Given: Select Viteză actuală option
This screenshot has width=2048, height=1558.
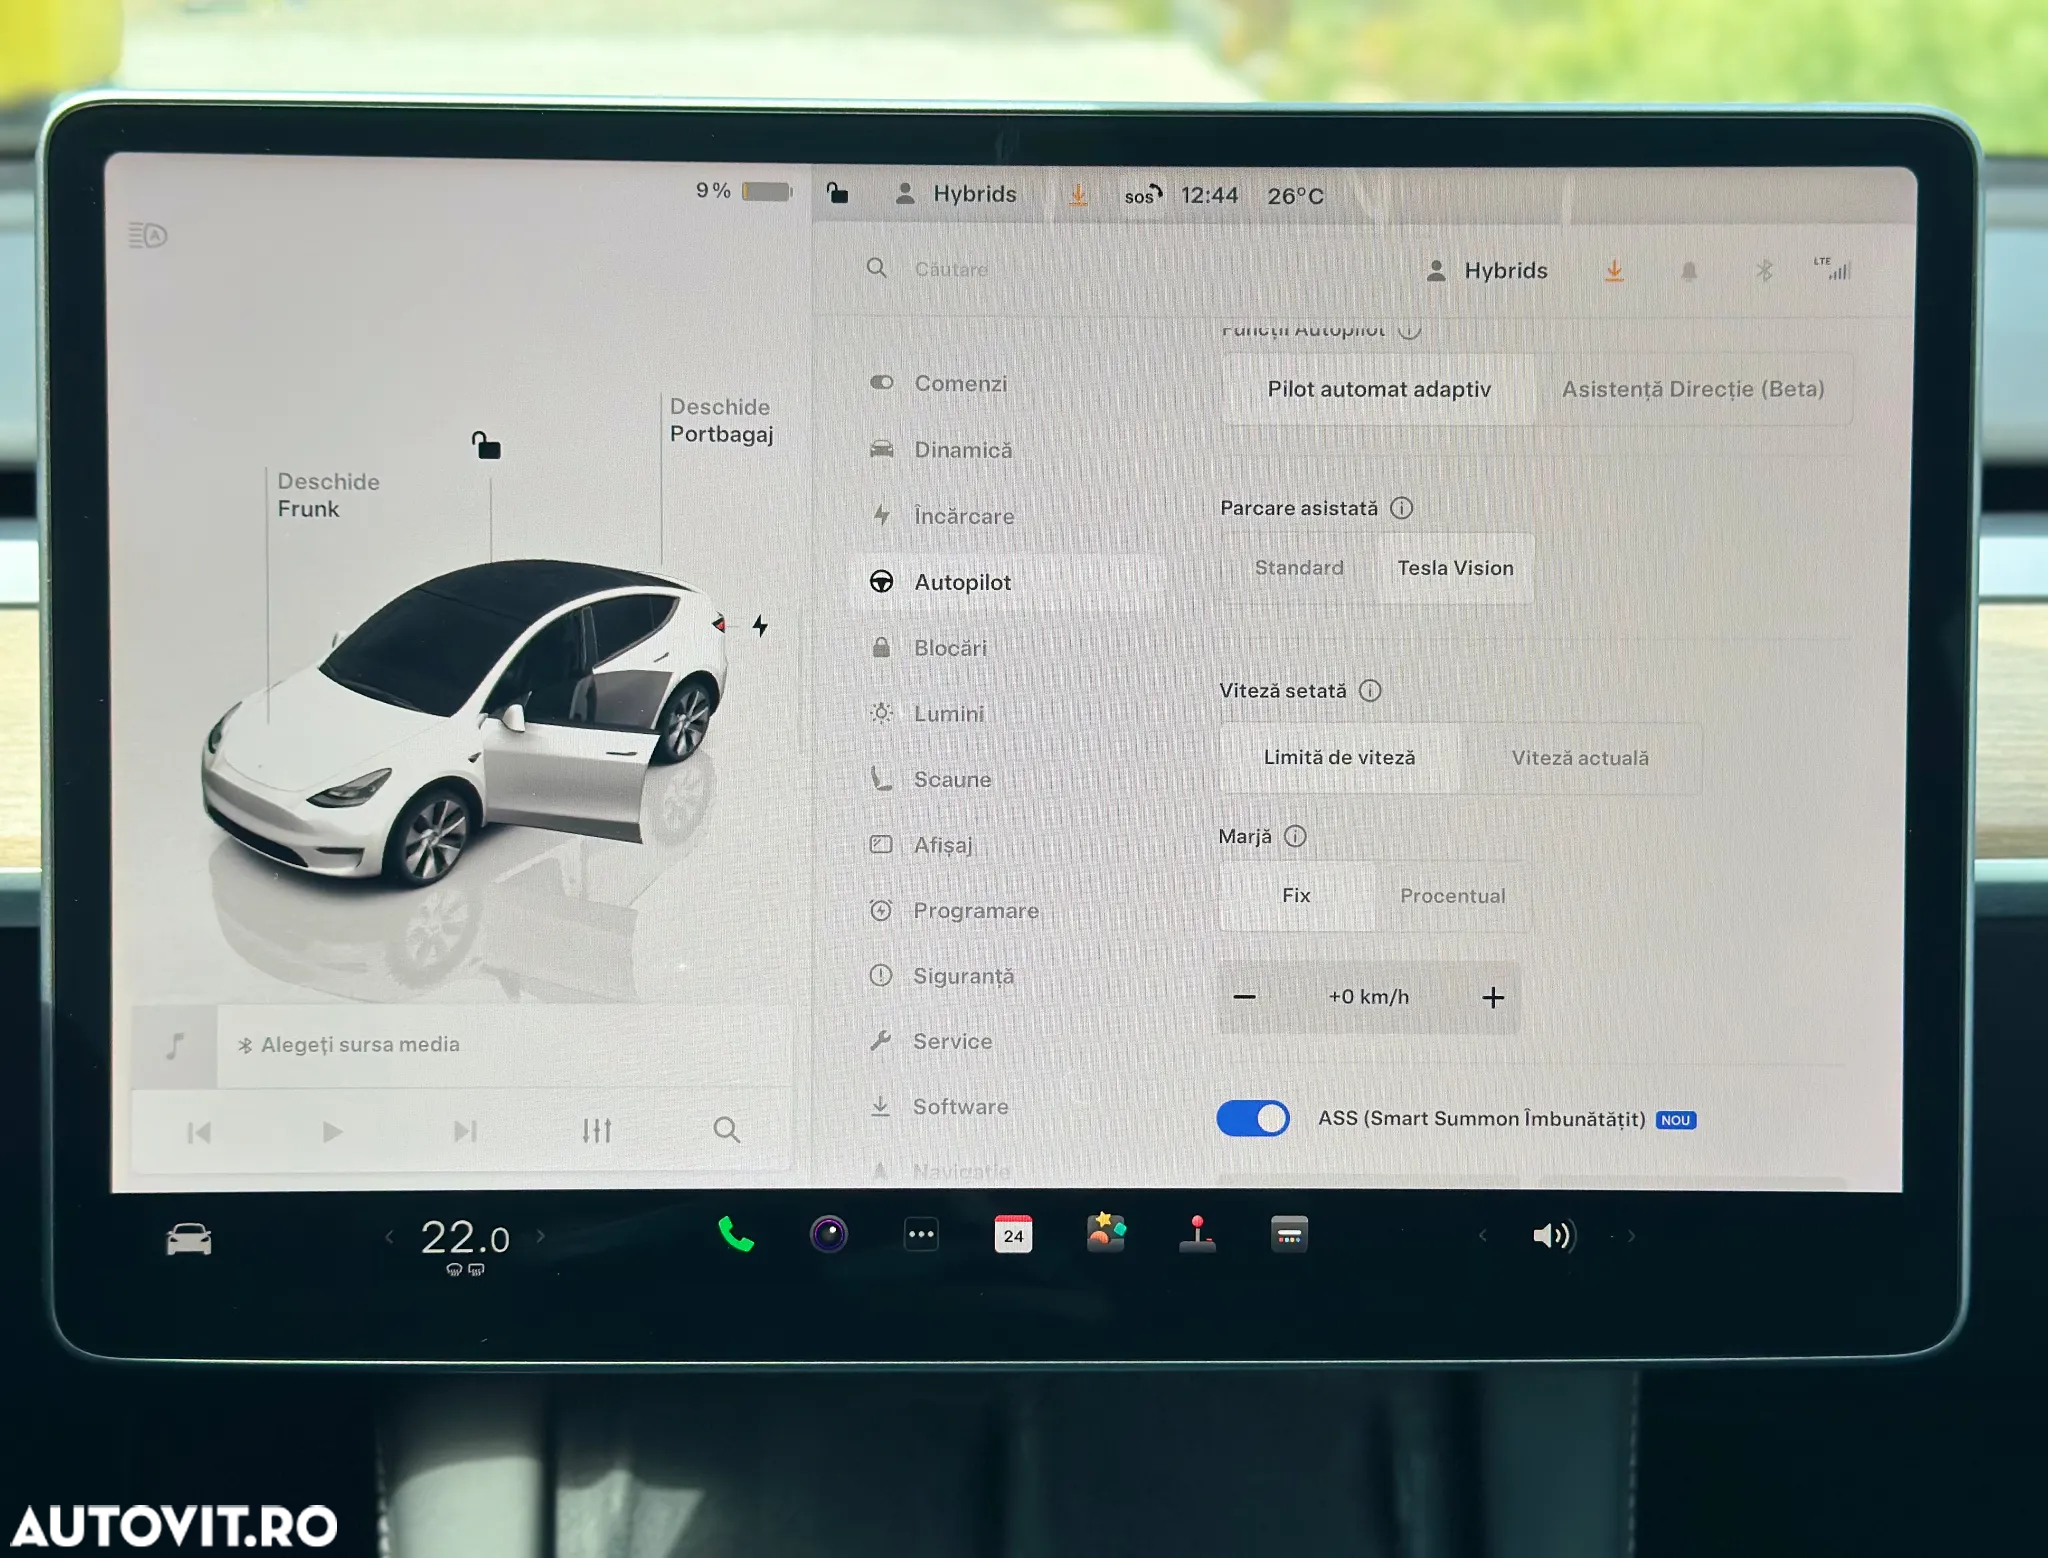Looking at the screenshot, I should pos(1580,758).
